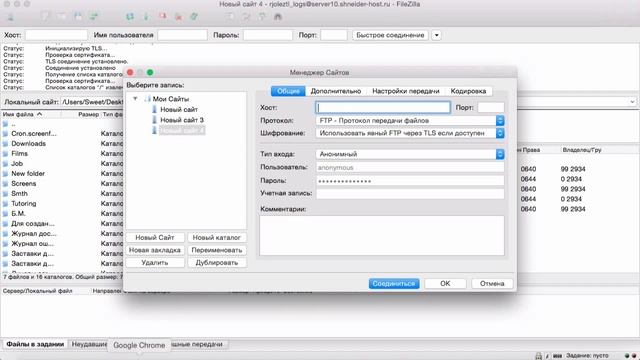Click the quick connect Порт field
640x360 pixels.
click(x=334, y=35)
